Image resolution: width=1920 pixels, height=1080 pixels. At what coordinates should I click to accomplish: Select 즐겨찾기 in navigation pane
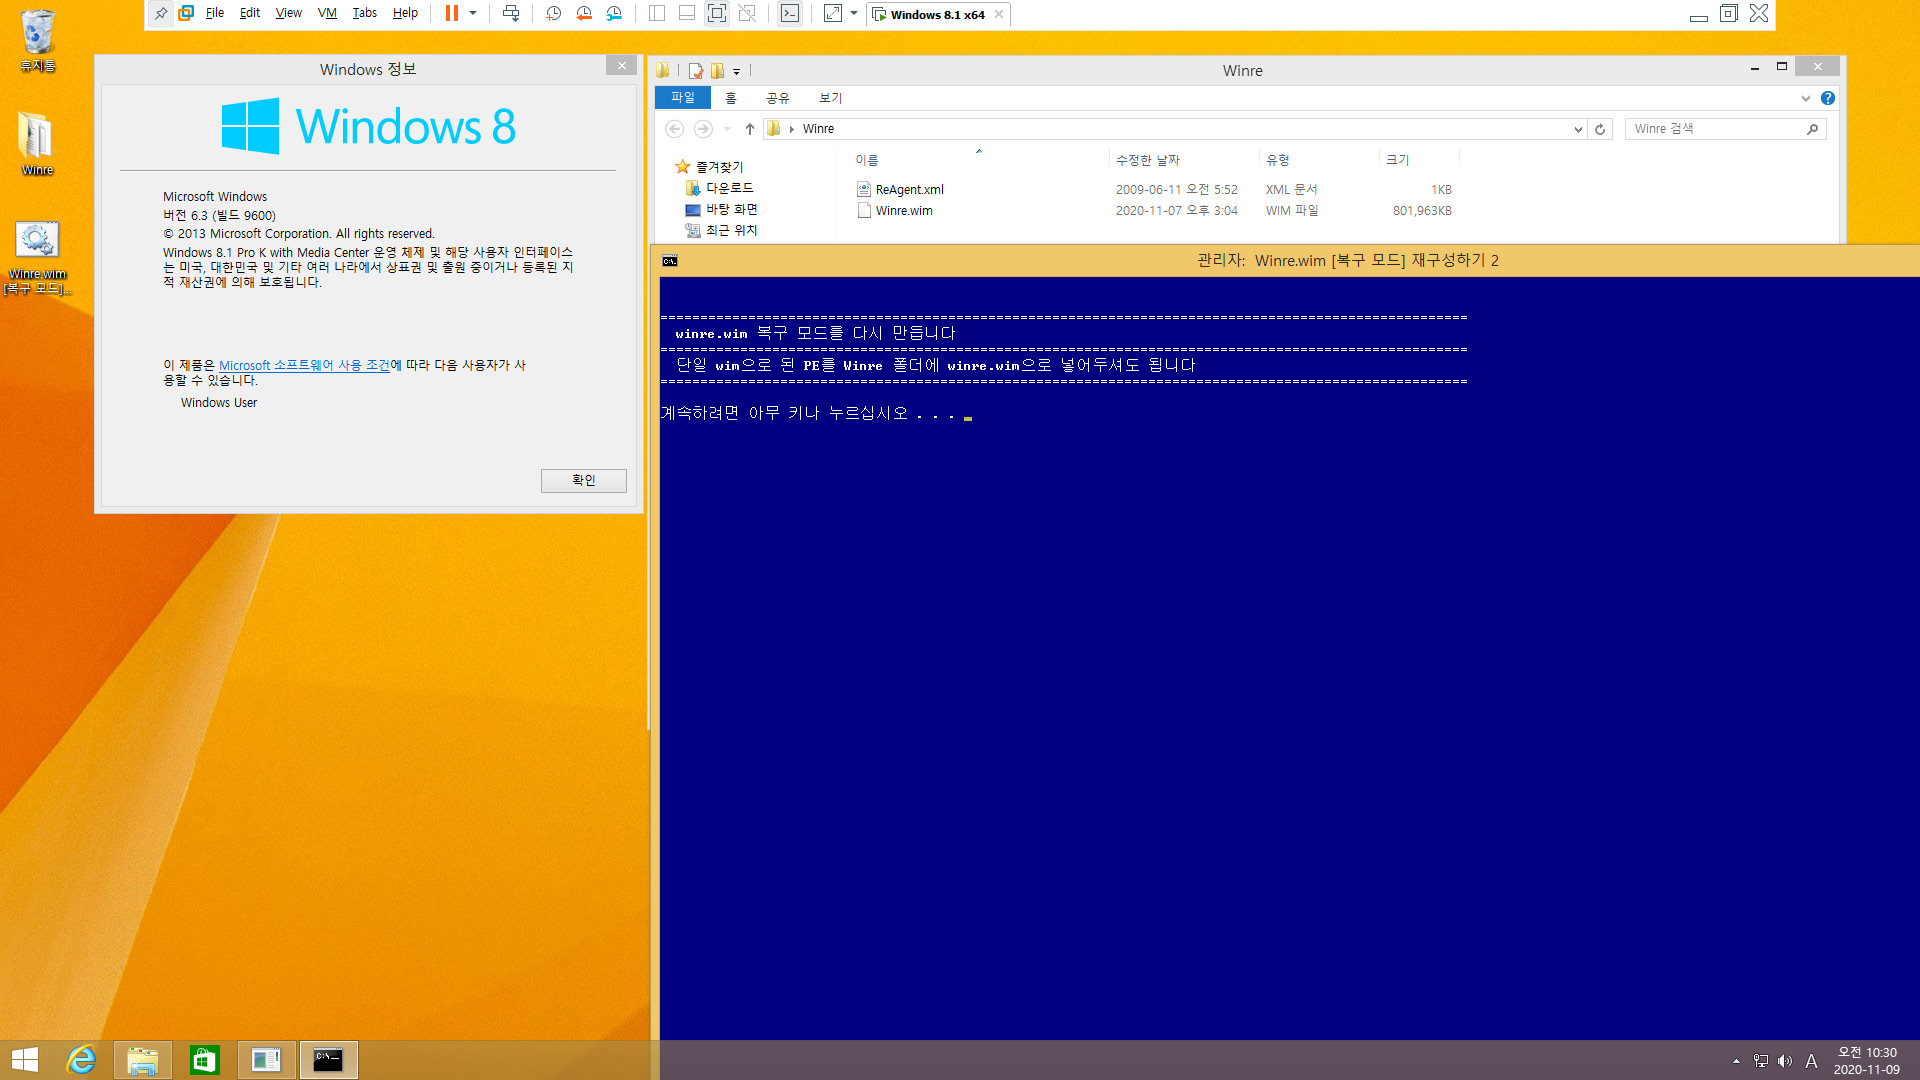pyautogui.click(x=719, y=167)
